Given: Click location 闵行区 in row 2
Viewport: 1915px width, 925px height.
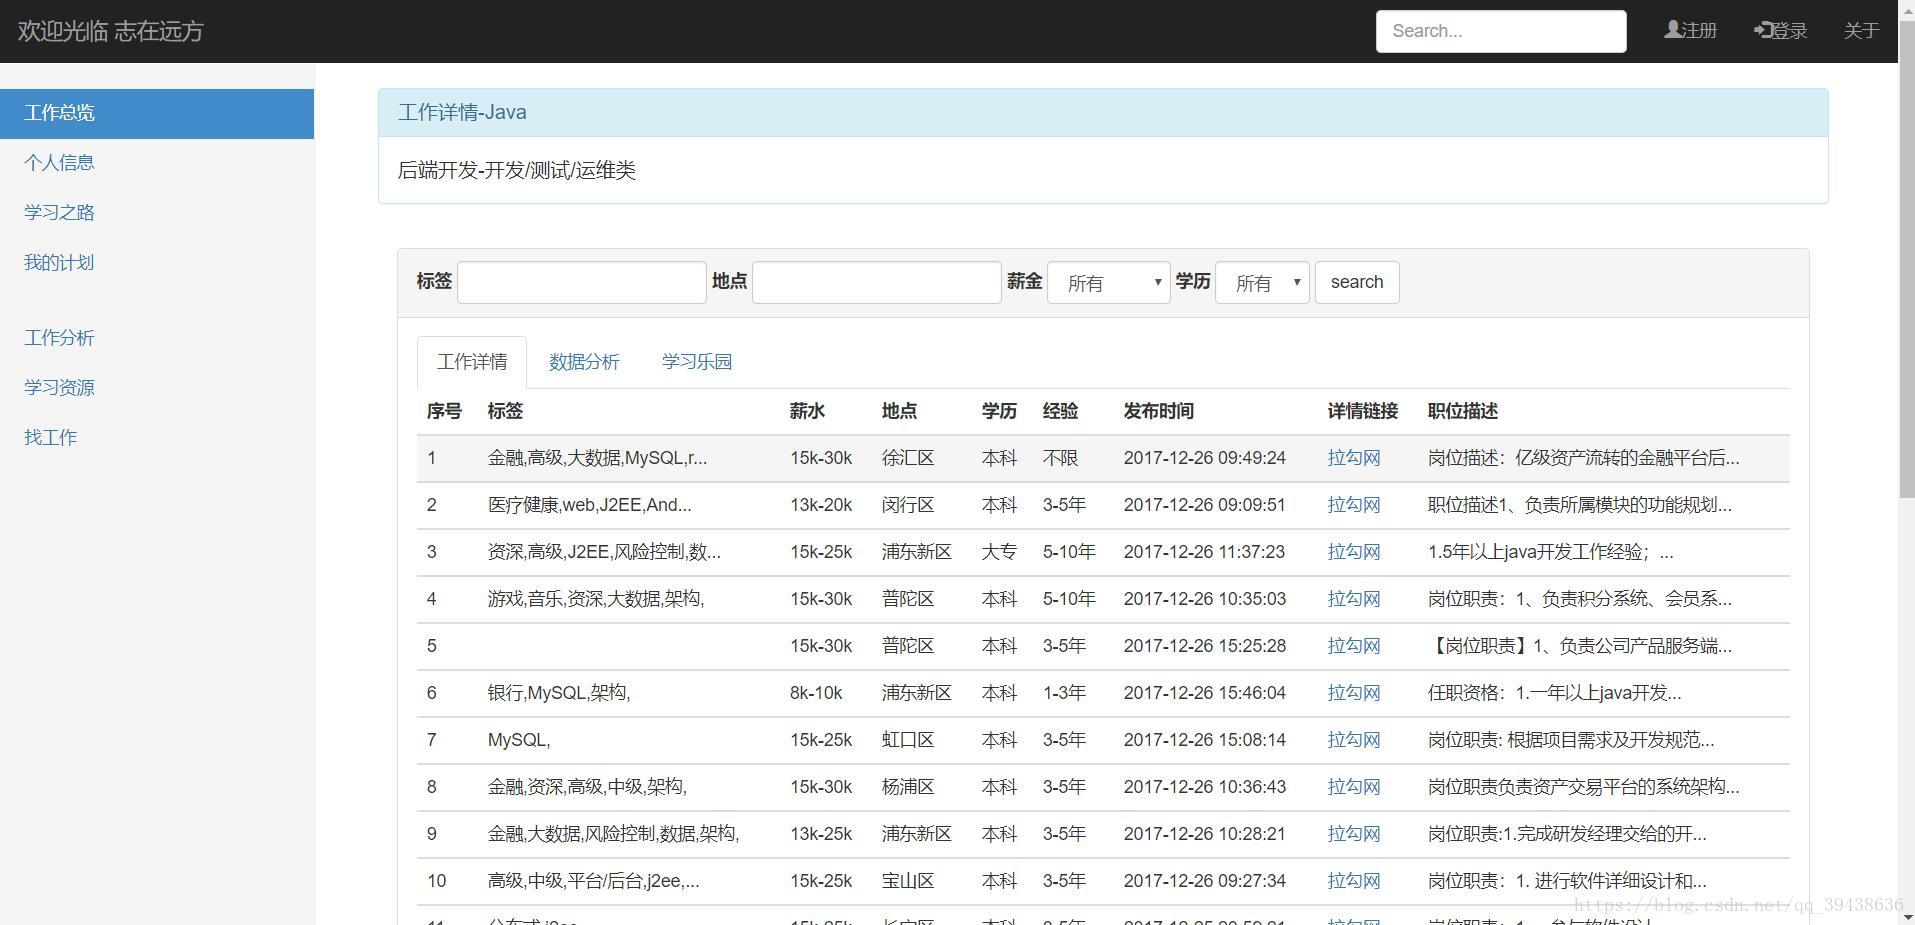Looking at the screenshot, I should (x=908, y=505).
